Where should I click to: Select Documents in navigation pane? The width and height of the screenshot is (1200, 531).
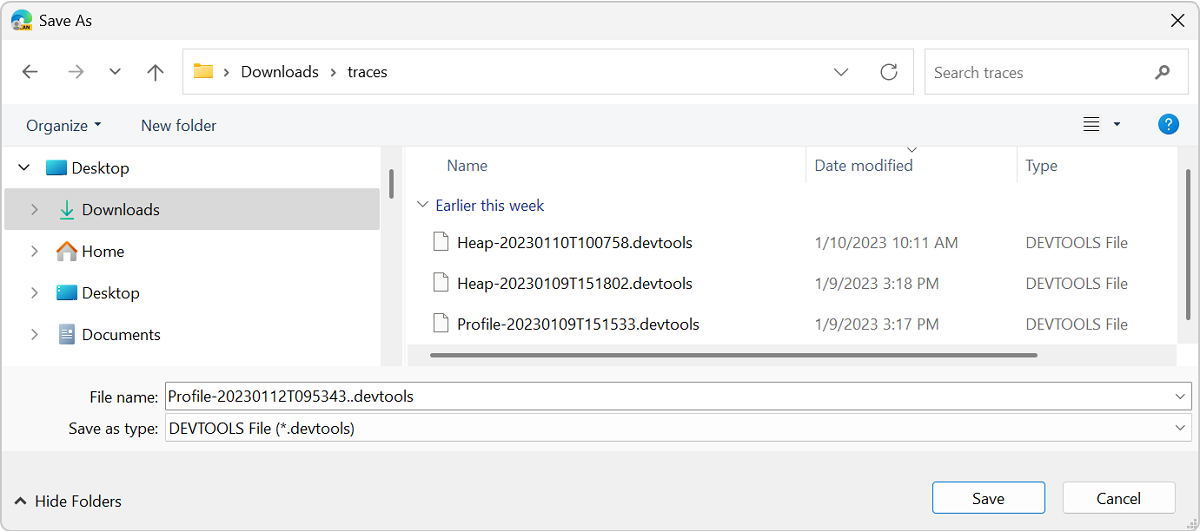tap(121, 335)
